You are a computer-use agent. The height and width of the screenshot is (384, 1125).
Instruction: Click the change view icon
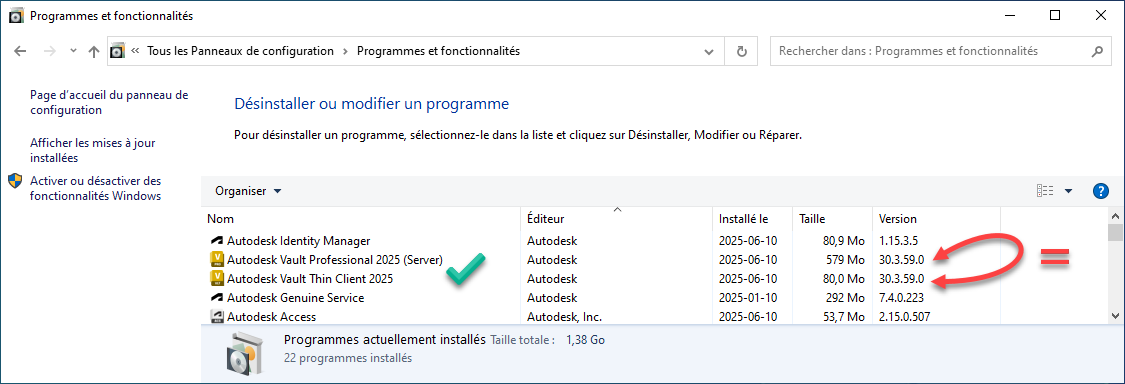click(1045, 191)
